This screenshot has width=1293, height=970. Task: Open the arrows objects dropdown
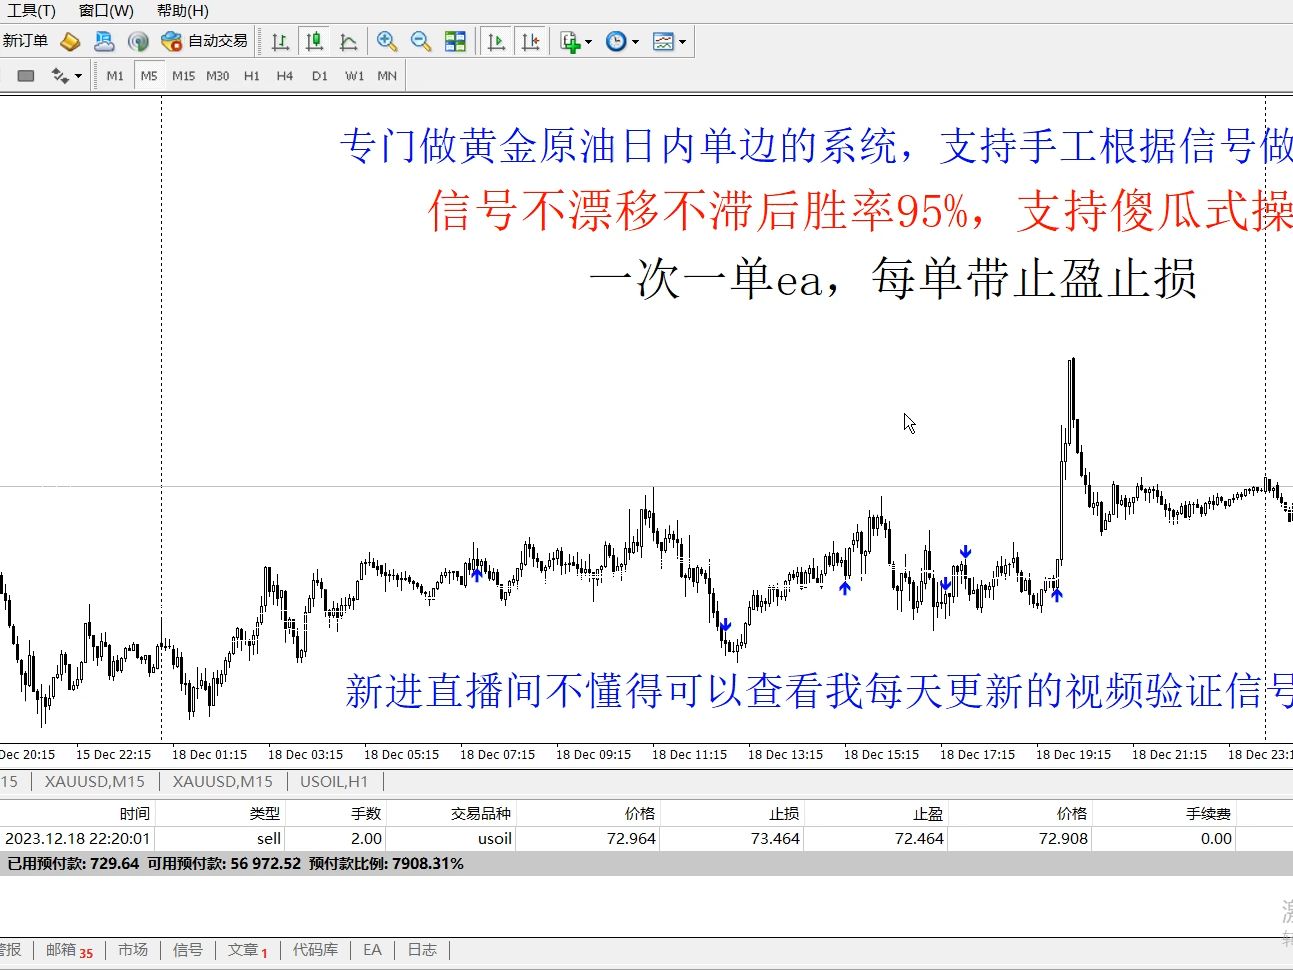point(66,76)
